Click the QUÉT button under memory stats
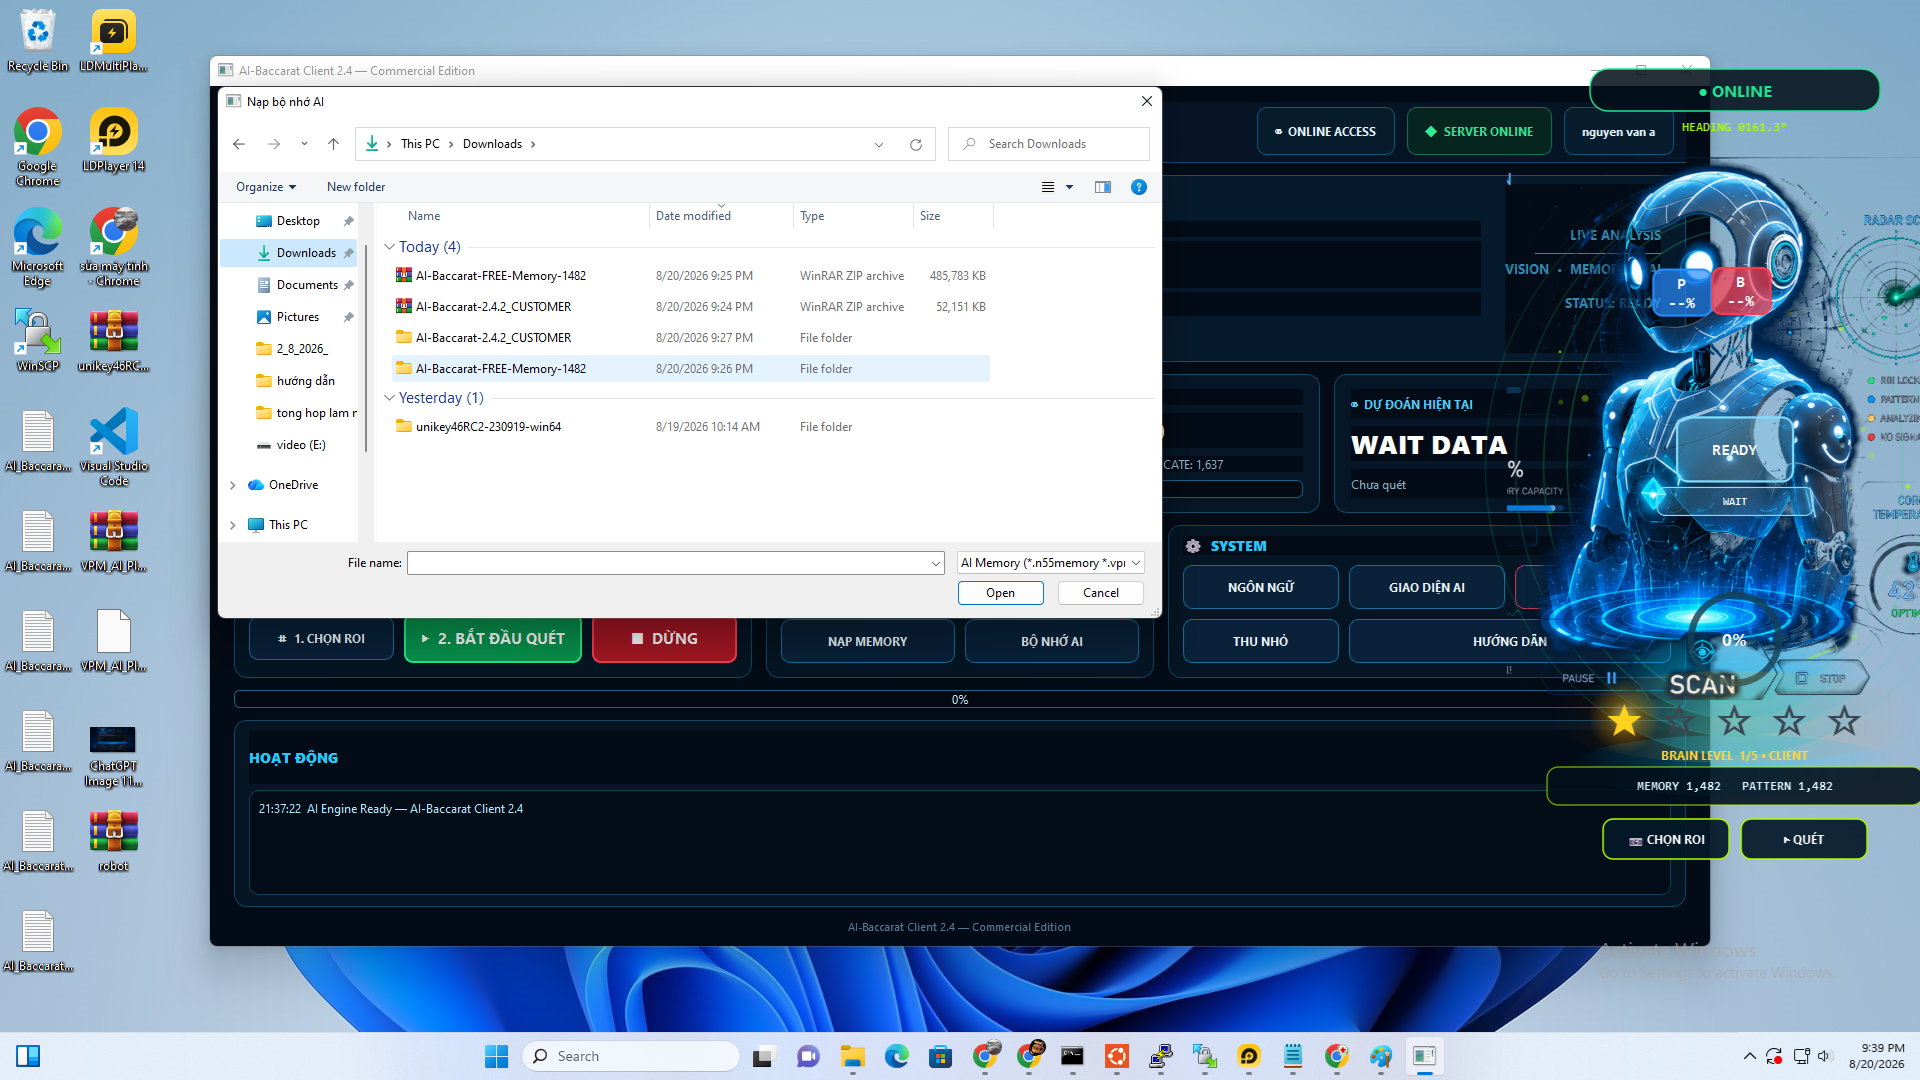Viewport: 1920px width, 1080px height. [x=1803, y=839]
